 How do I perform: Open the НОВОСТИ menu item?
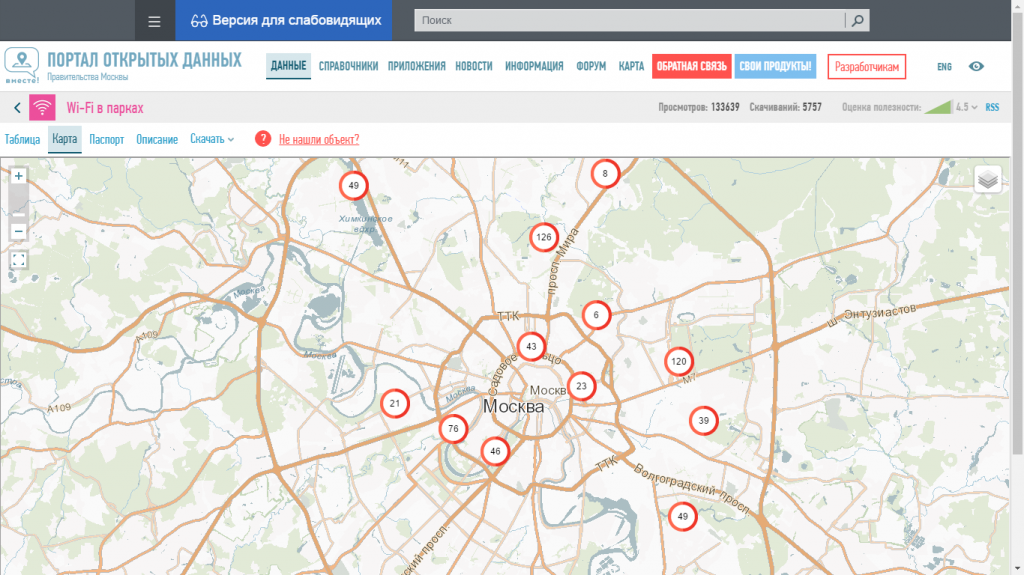tap(473, 66)
